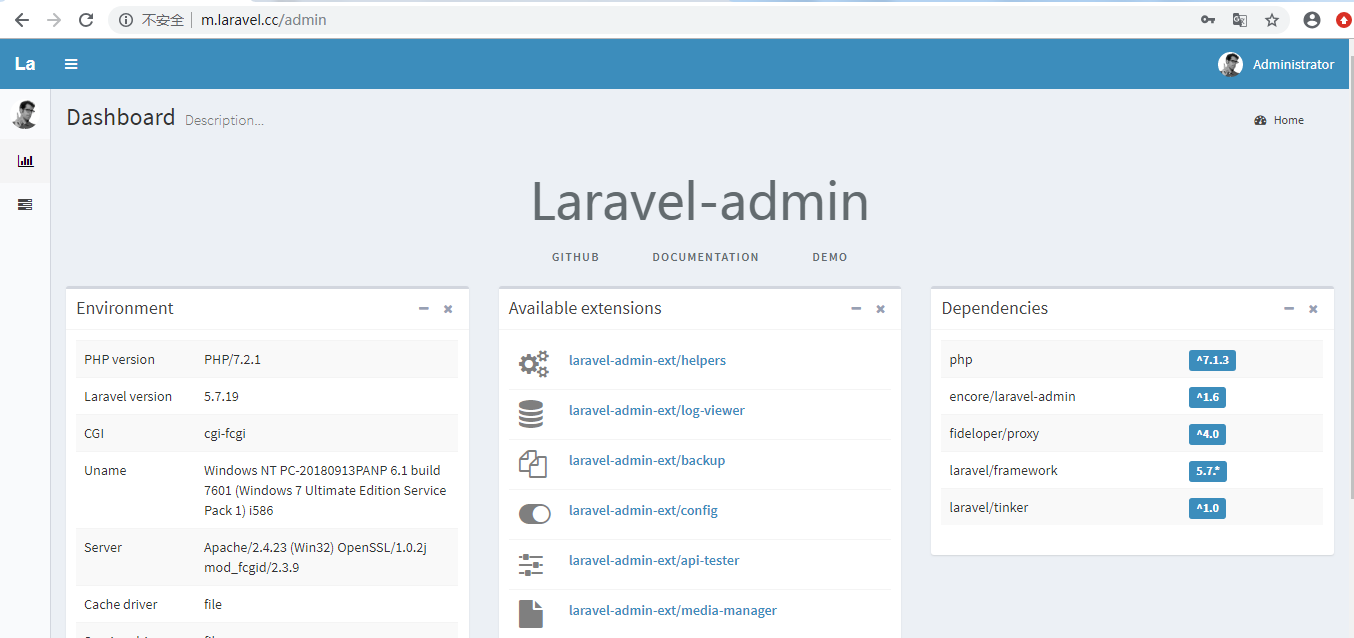Click the La logo
Viewport: 1354px width, 638px height.
point(25,64)
